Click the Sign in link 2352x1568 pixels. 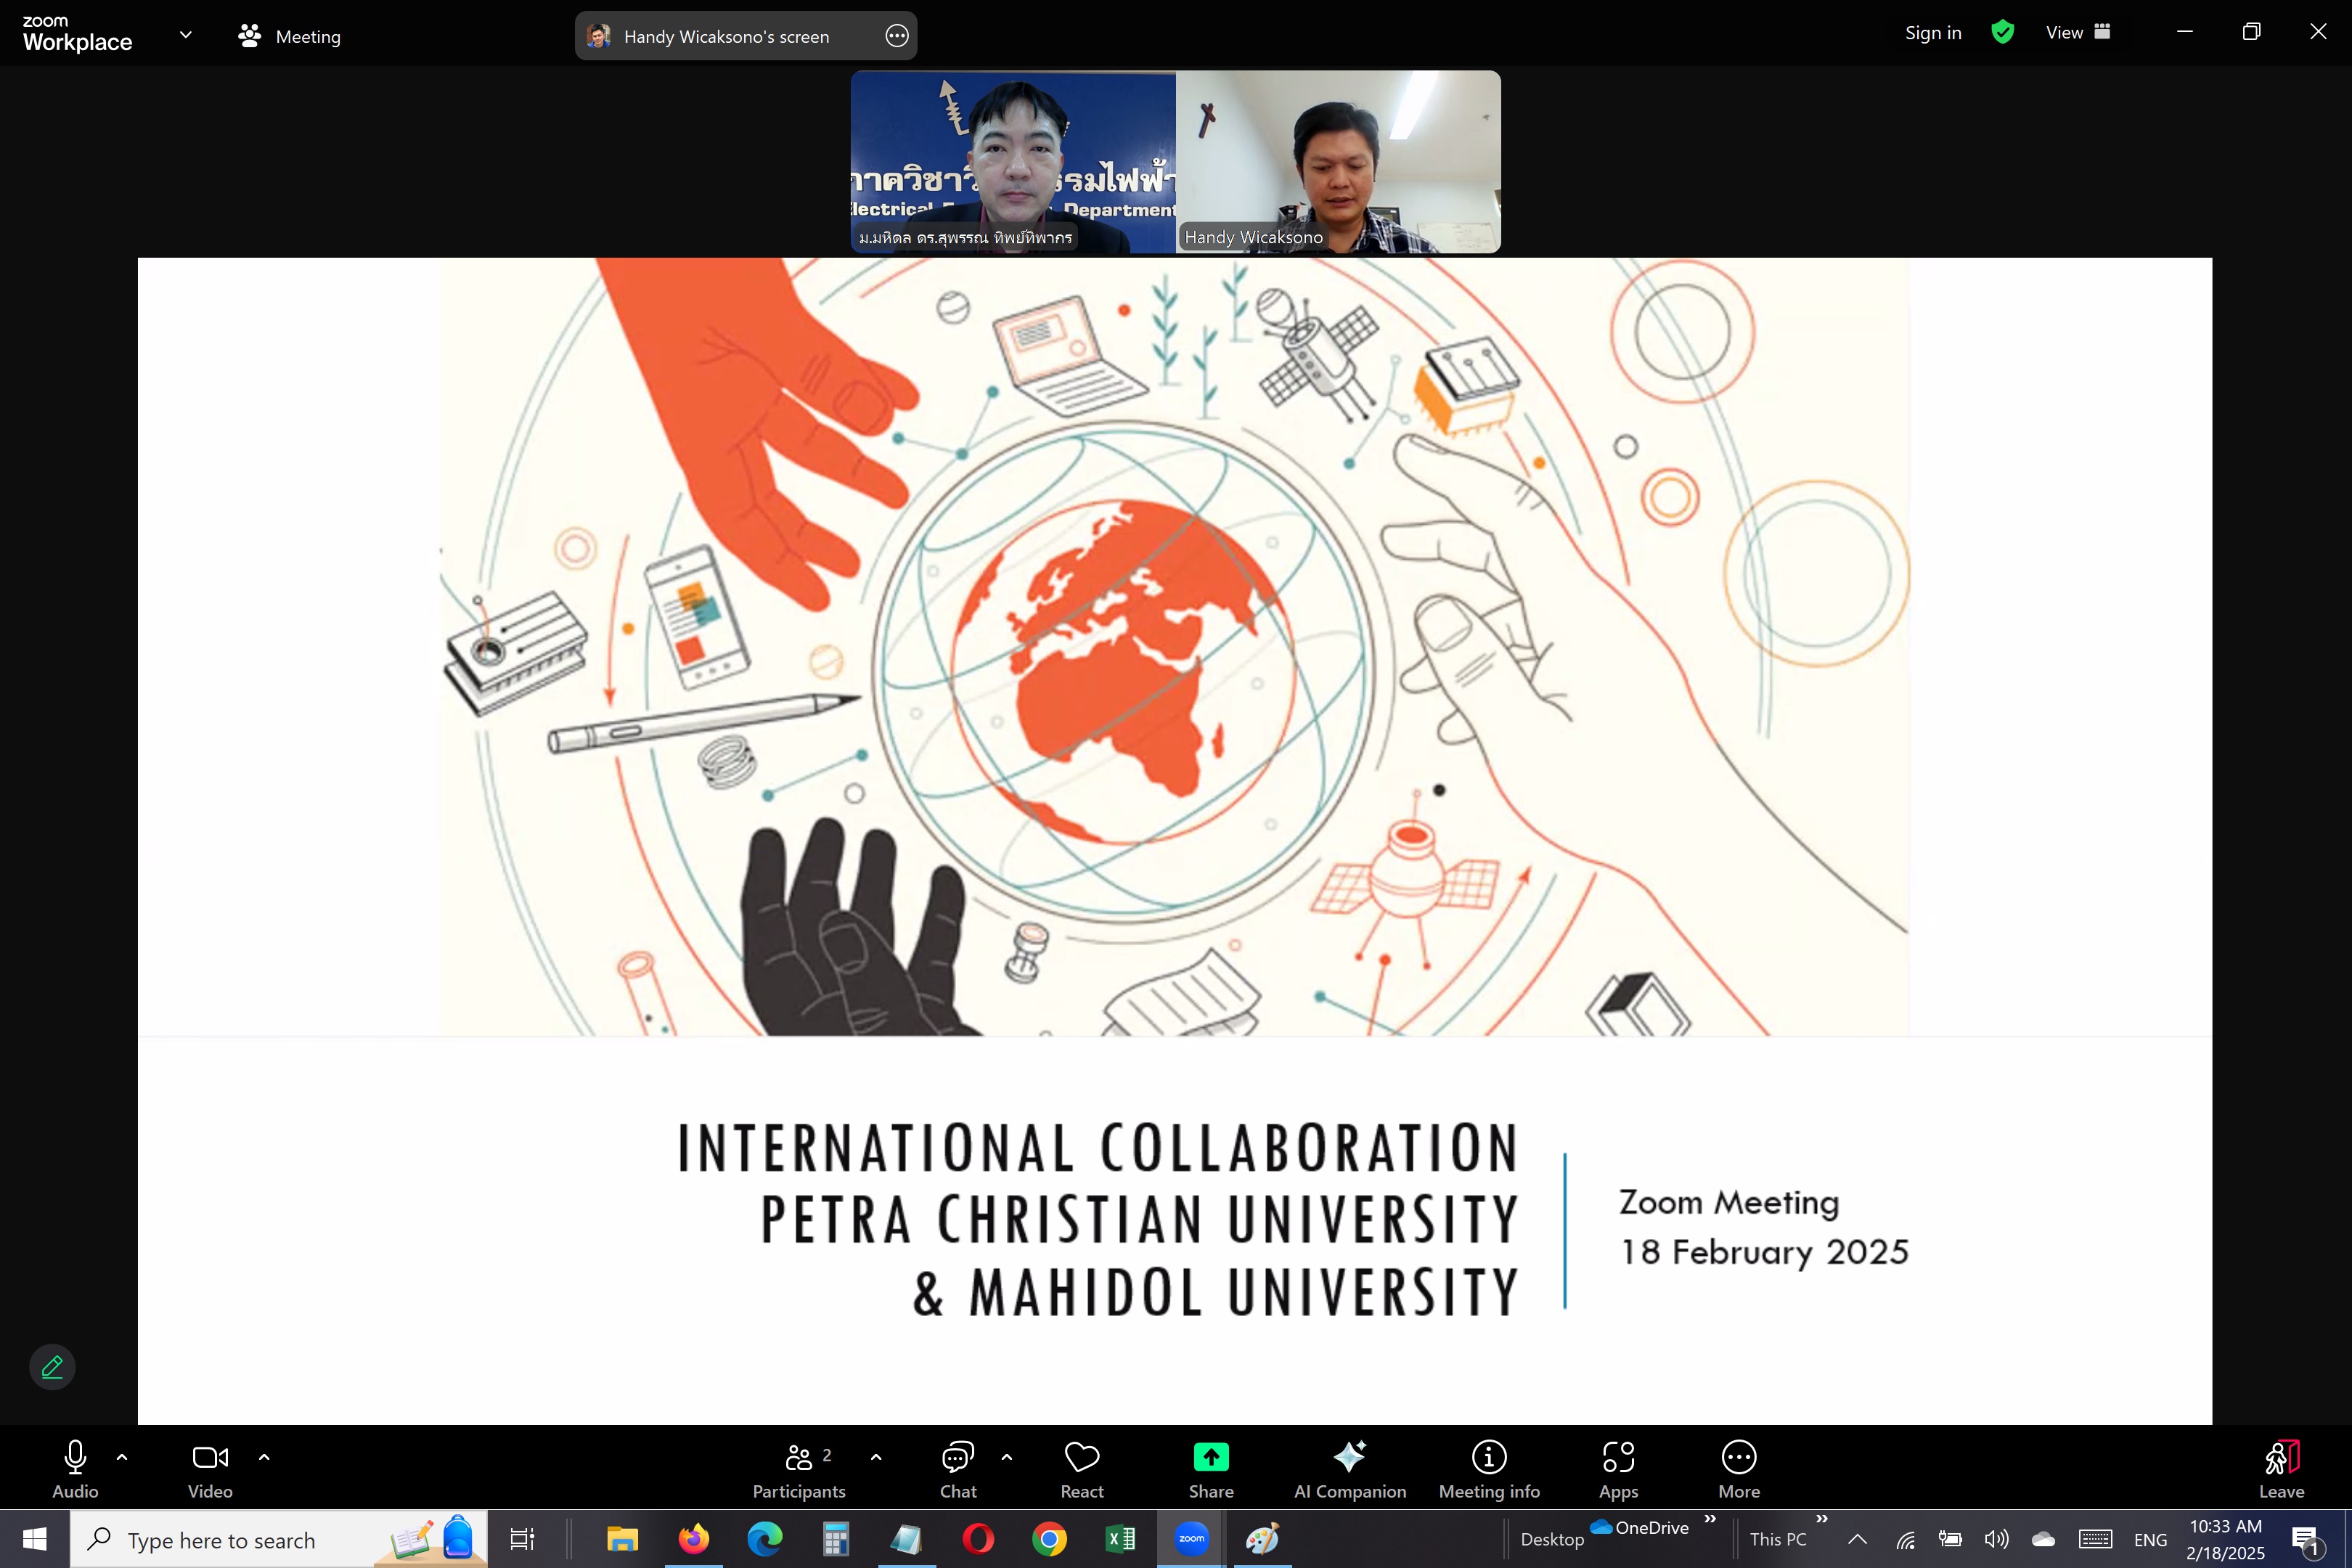(1932, 33)
